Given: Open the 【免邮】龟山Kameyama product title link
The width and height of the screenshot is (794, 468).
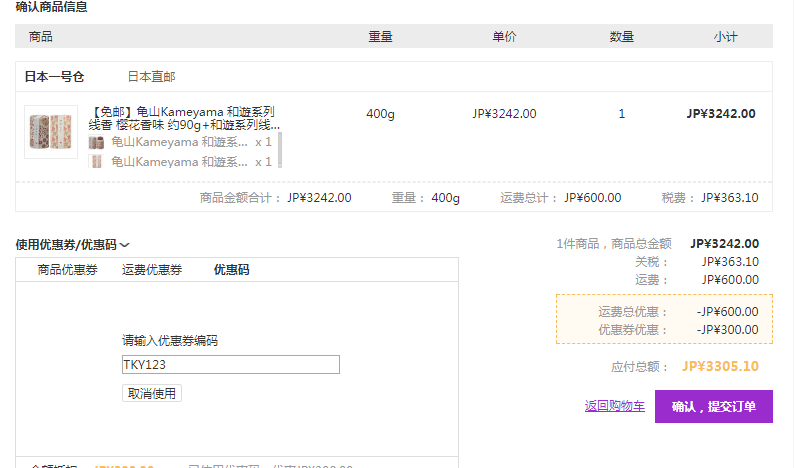Looking at the screenshot, I should point(184,118).
